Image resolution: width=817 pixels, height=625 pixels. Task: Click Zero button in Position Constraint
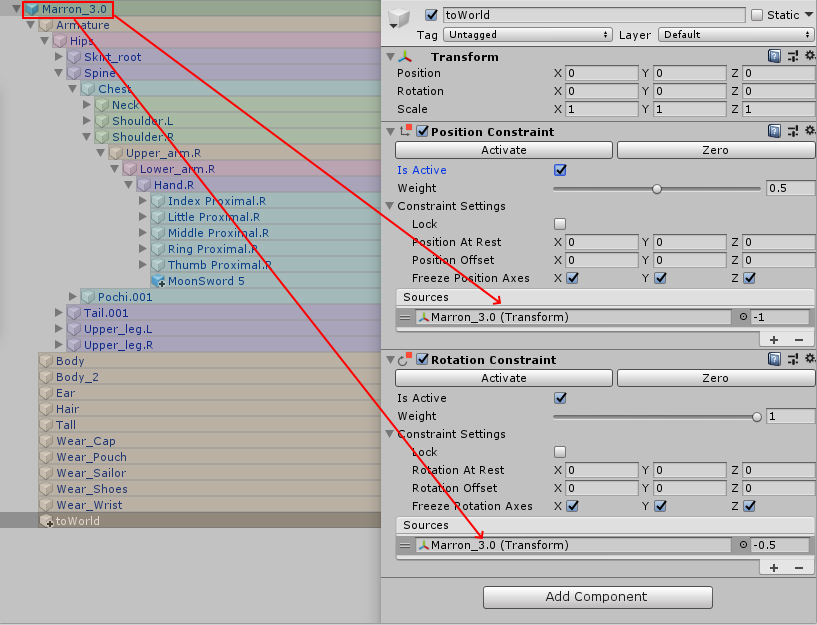716,150
